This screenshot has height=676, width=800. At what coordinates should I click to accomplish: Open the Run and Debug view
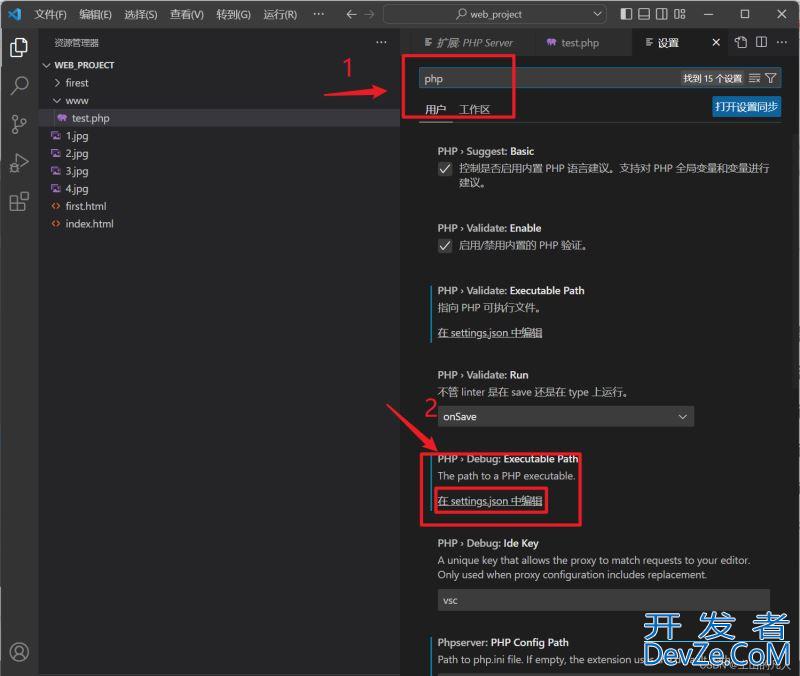pos(19,163)
